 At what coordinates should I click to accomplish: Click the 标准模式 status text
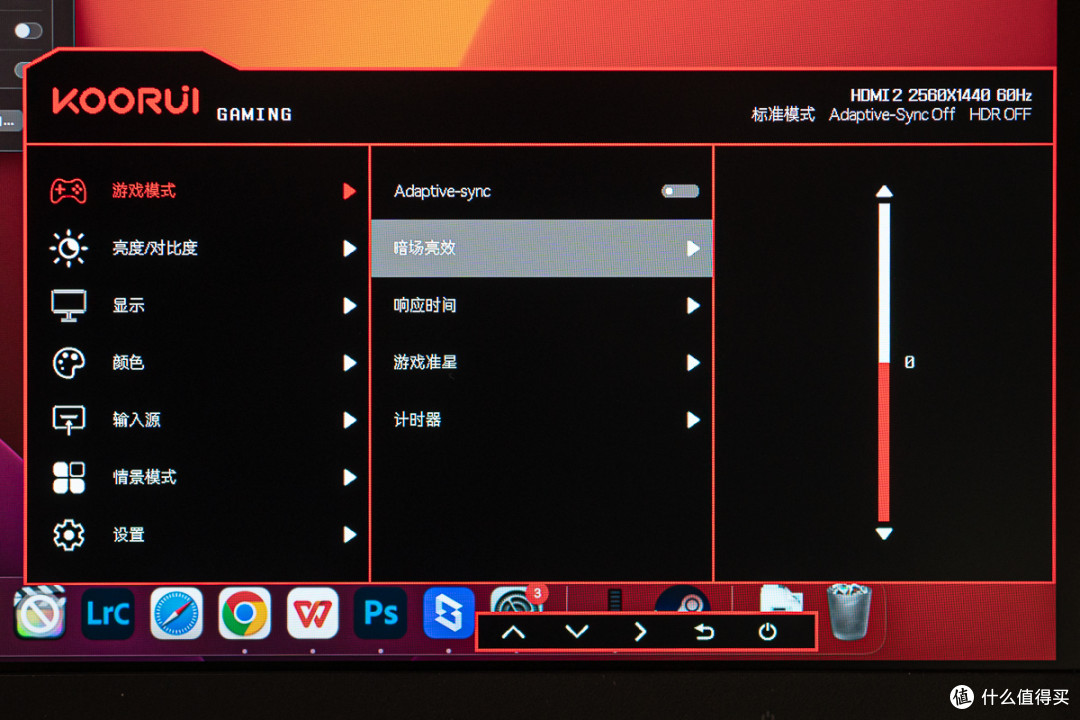[x=783, y=114]
